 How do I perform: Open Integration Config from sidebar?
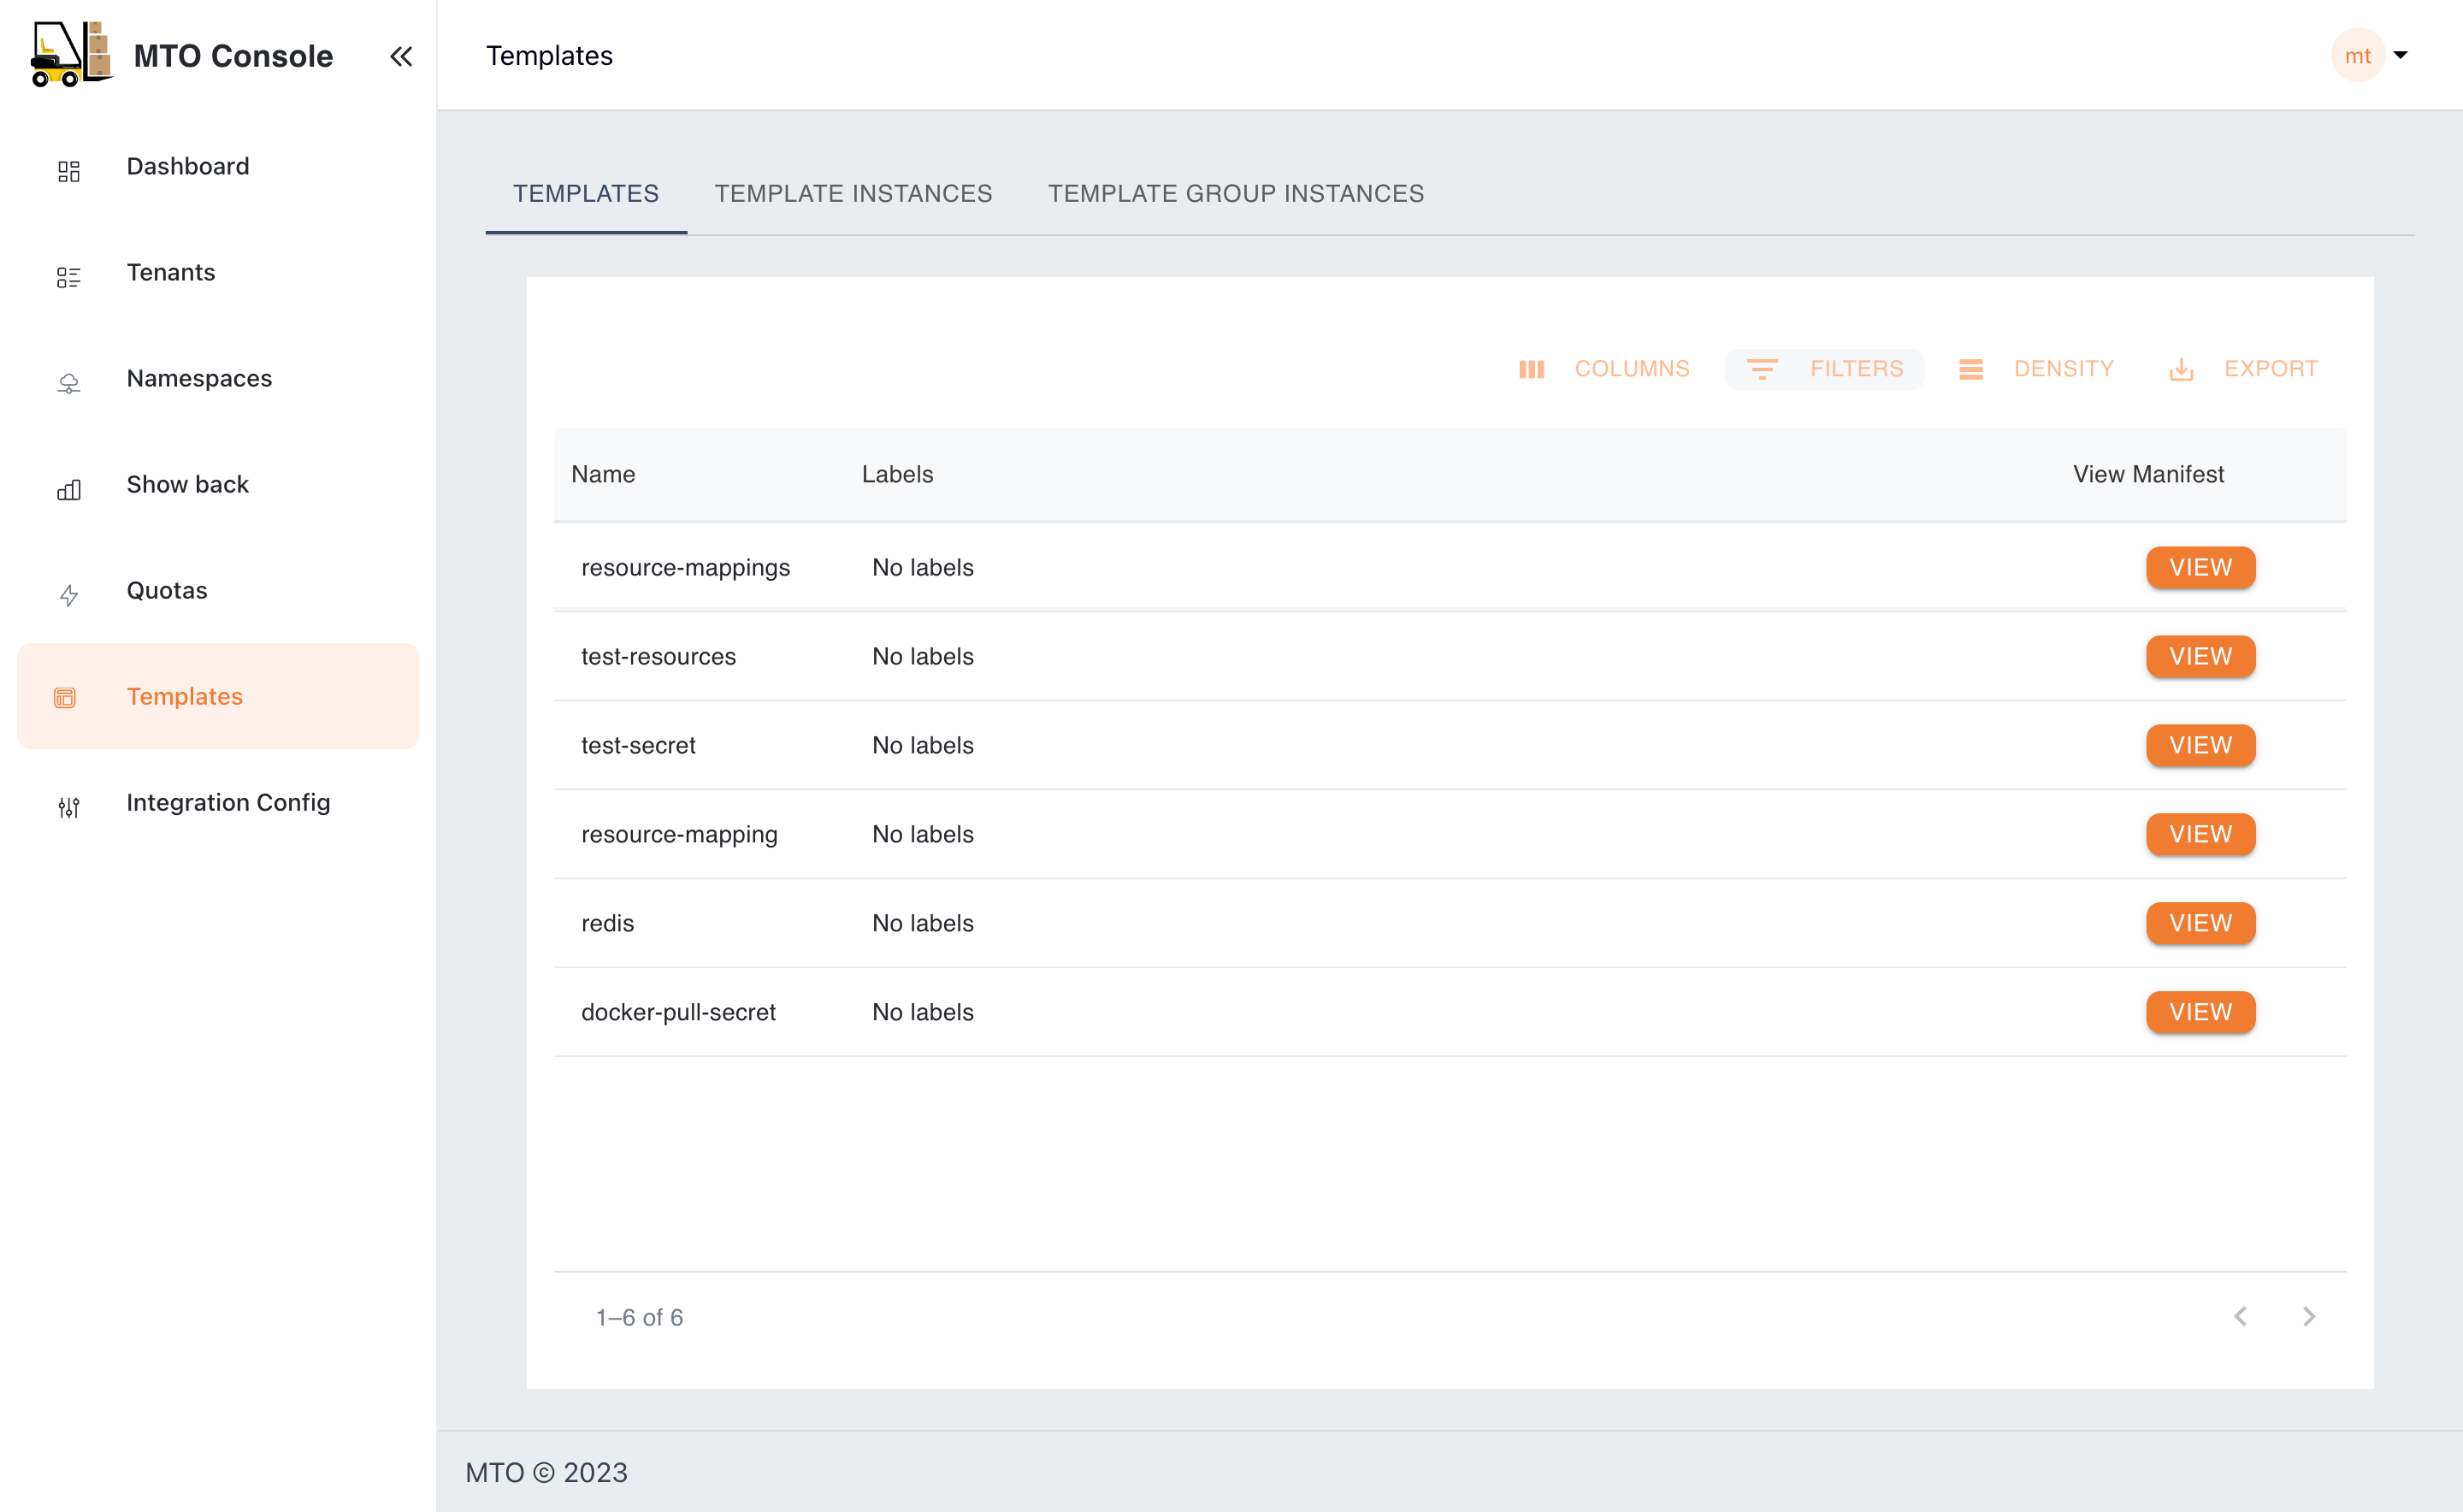click(x=218, y=802)
